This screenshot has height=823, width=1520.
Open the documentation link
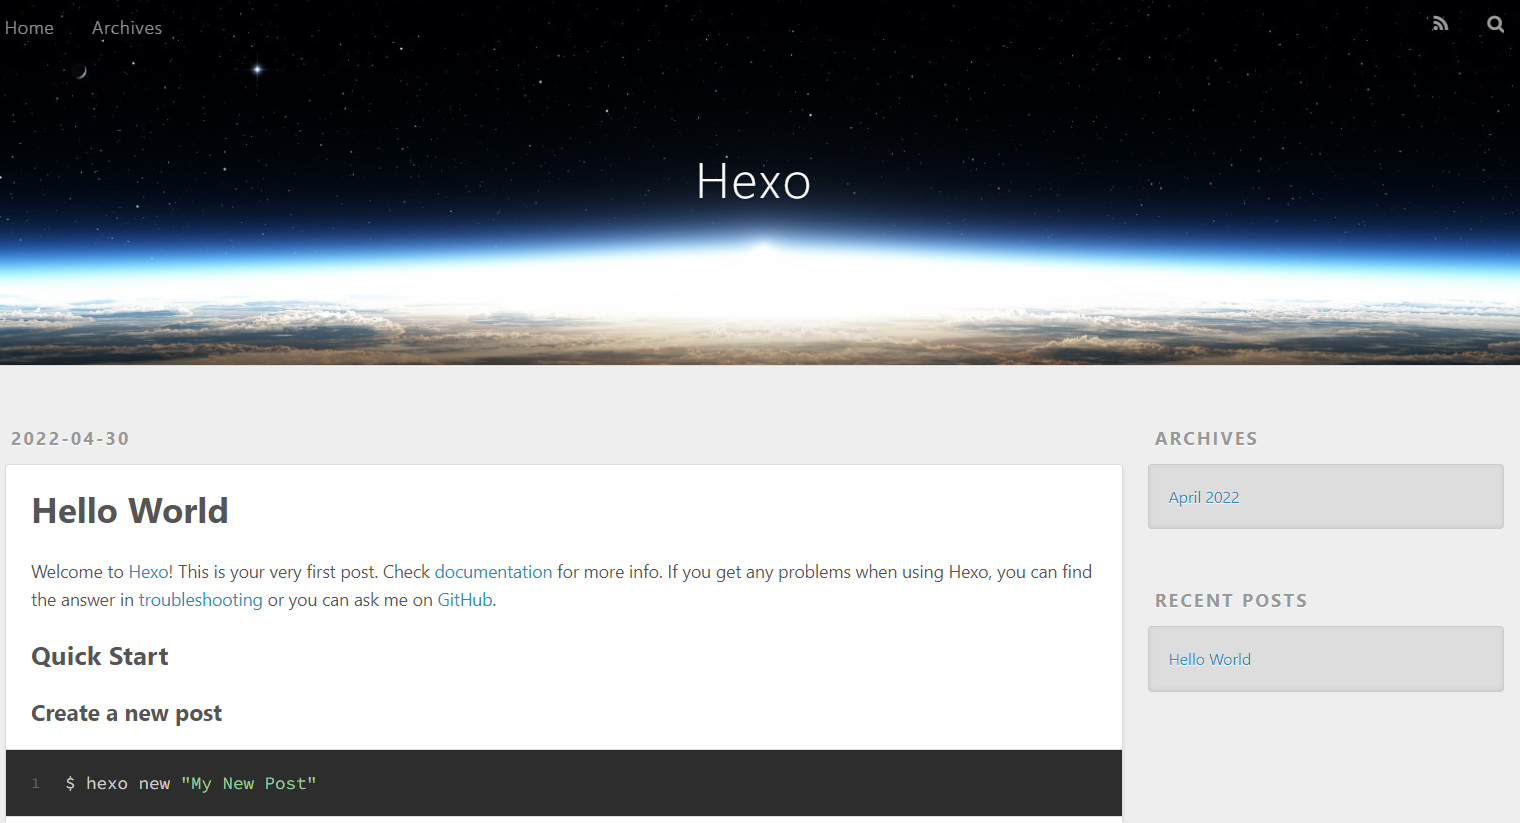pos(493,572)
